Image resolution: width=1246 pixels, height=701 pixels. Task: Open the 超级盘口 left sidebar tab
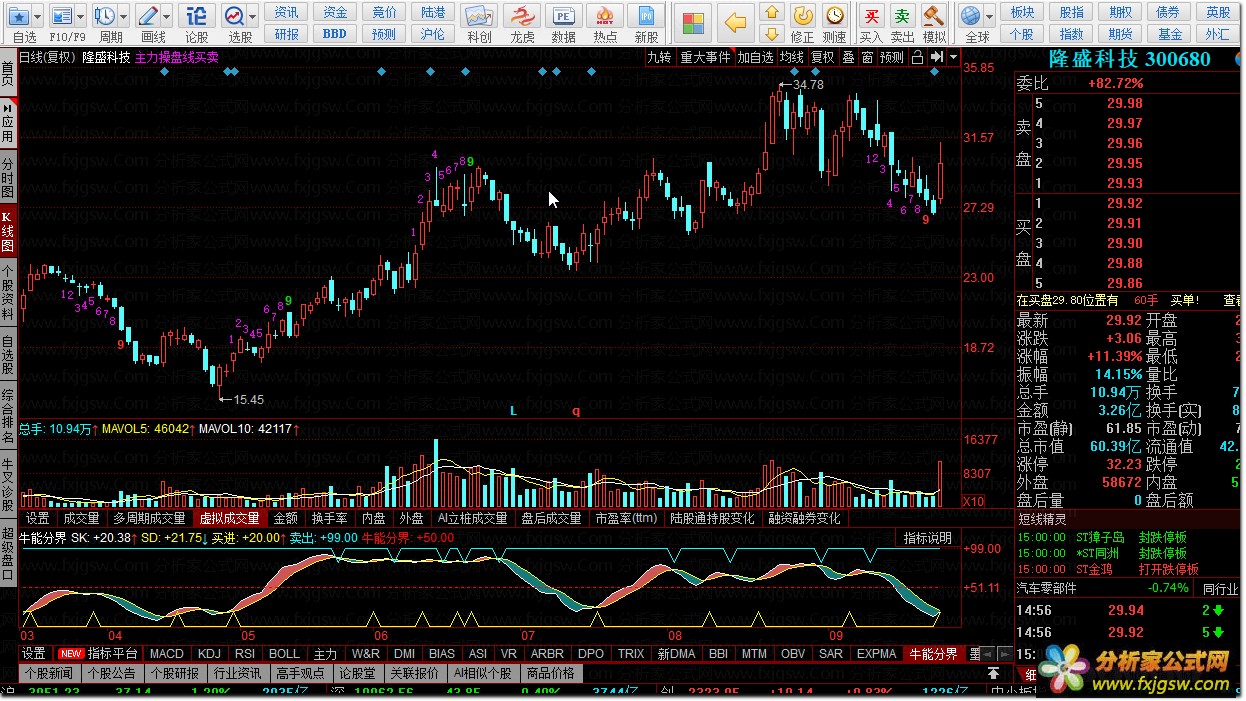8,552
